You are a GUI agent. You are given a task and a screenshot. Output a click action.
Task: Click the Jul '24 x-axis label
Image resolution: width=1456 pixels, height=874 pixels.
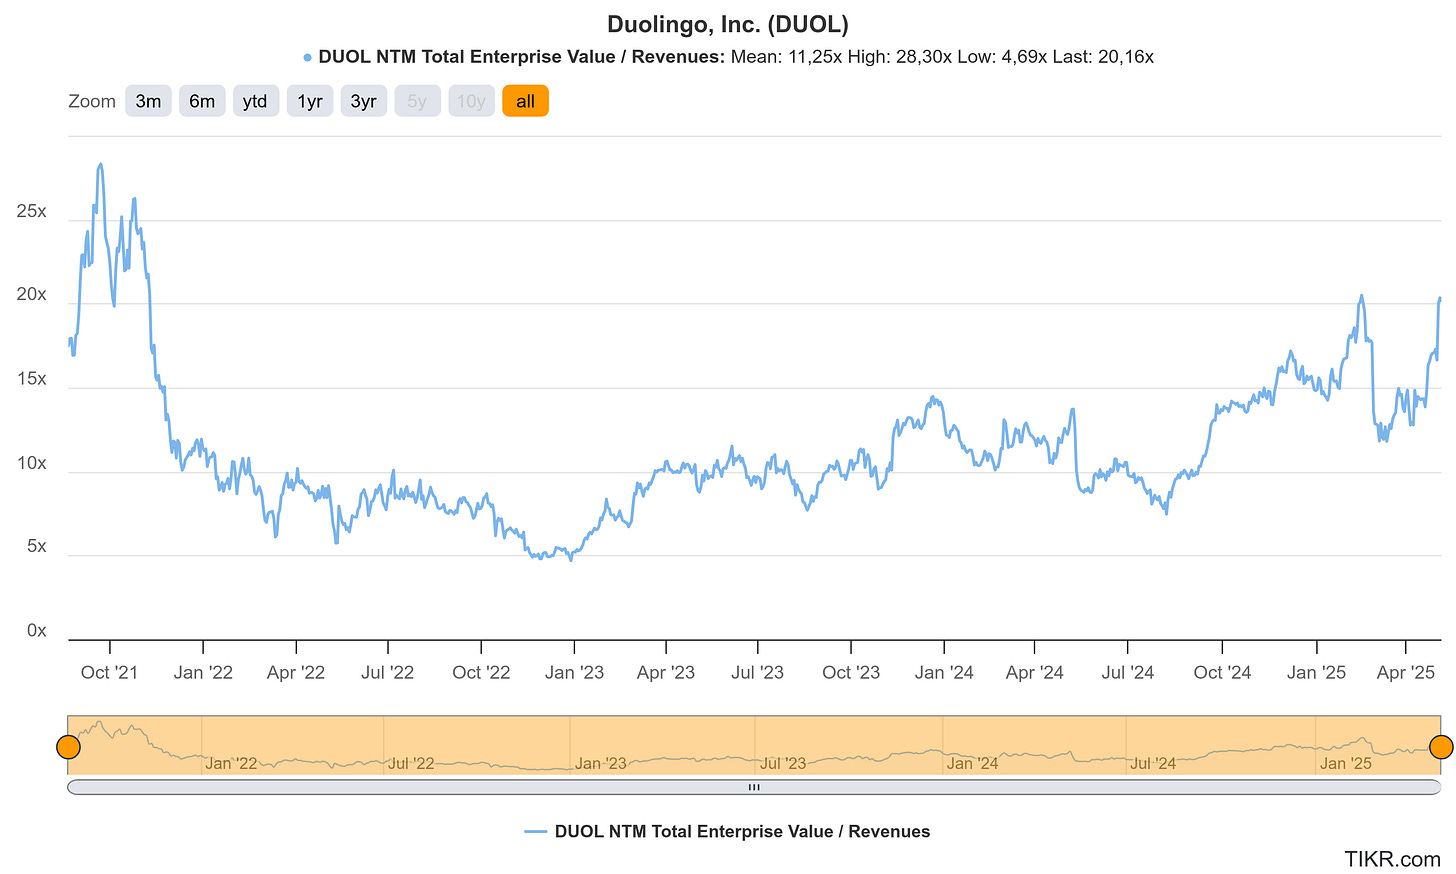pyautogui.click(x=1128, y=672)
